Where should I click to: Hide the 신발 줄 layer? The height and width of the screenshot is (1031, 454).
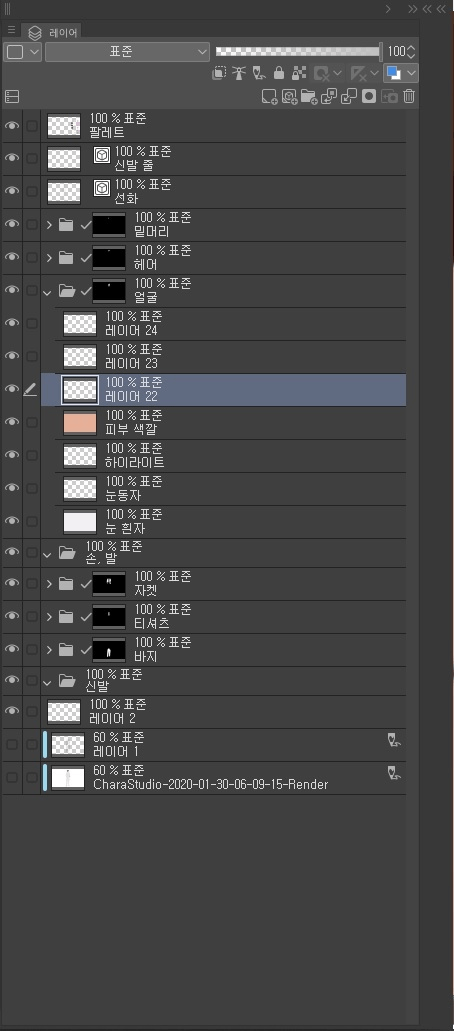pyautogui.click(x=12, y=158)
